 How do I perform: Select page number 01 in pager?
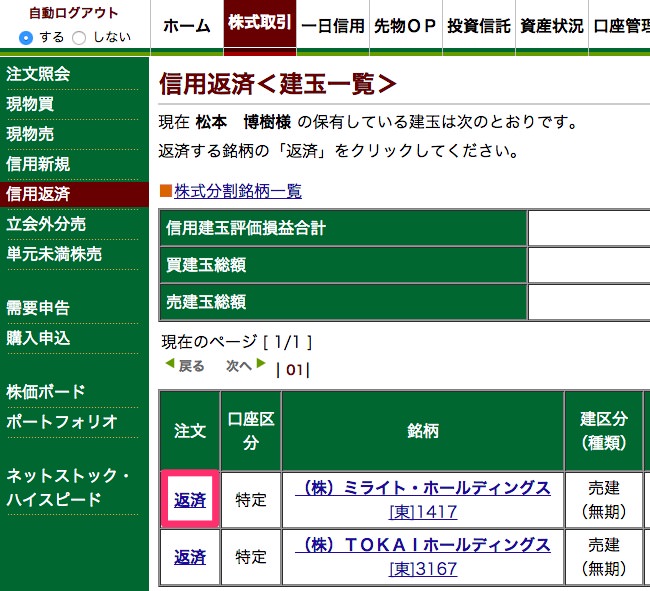(x=294, y=370)
